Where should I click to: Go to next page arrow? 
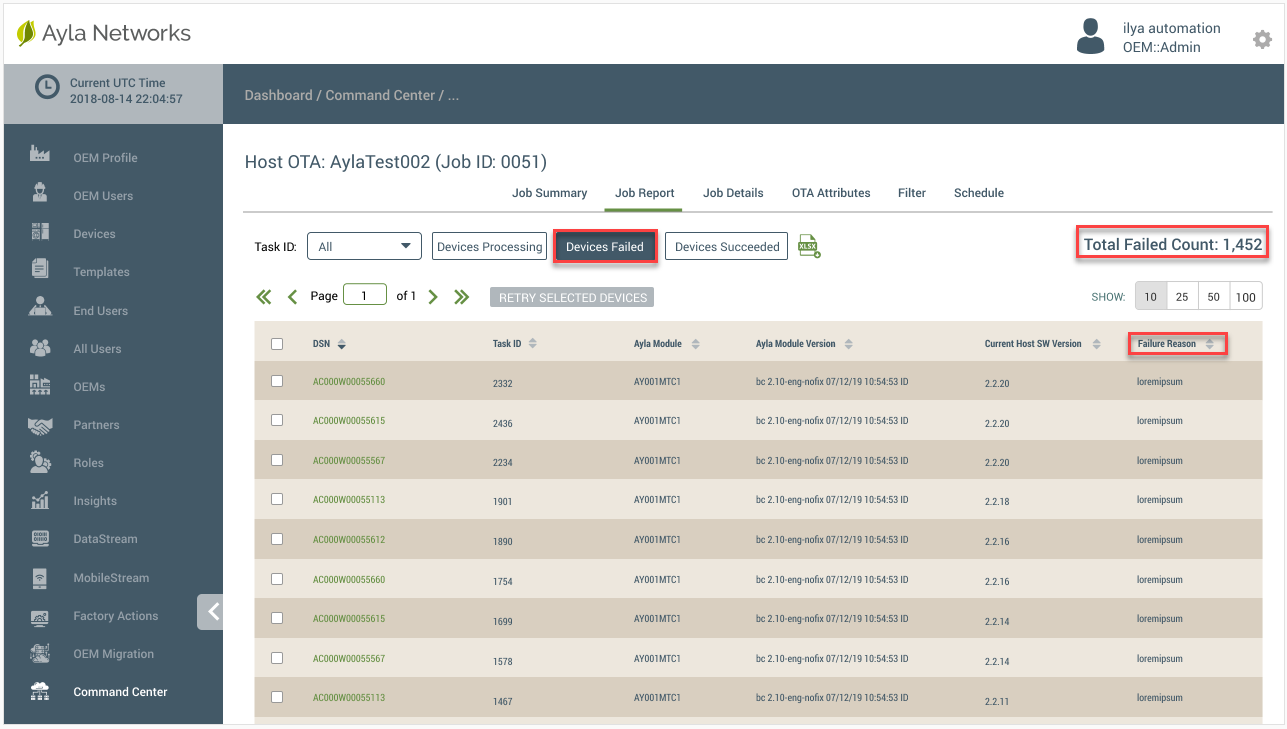coord(433,296)
